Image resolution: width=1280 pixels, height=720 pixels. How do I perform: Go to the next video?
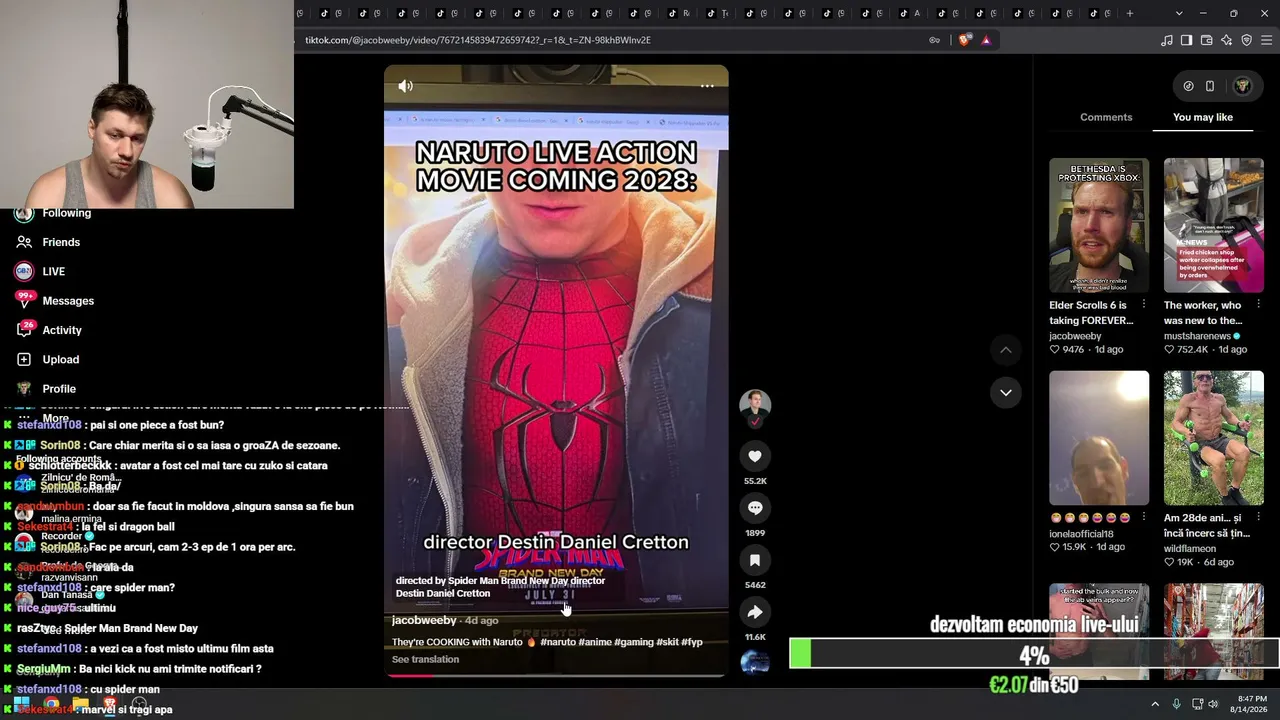1006,392
